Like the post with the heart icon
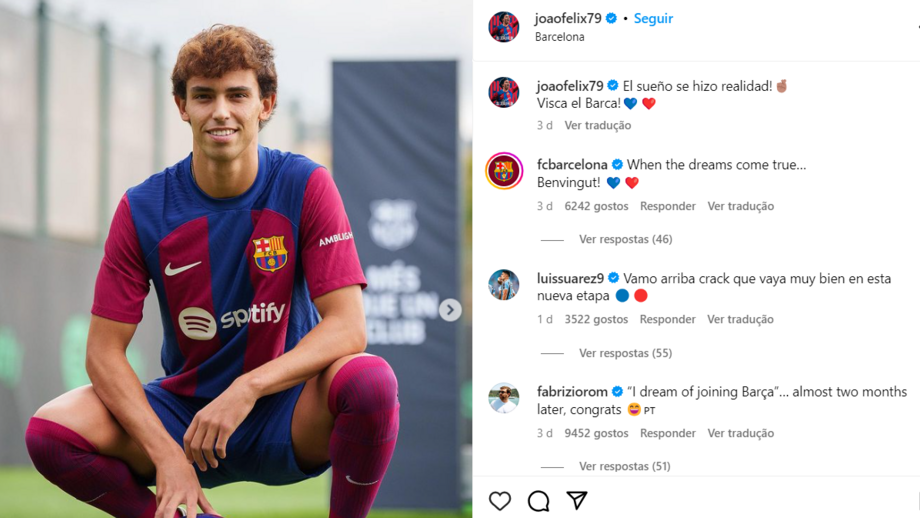This screenshot has width=920, height=518. (x=500, y=500)
